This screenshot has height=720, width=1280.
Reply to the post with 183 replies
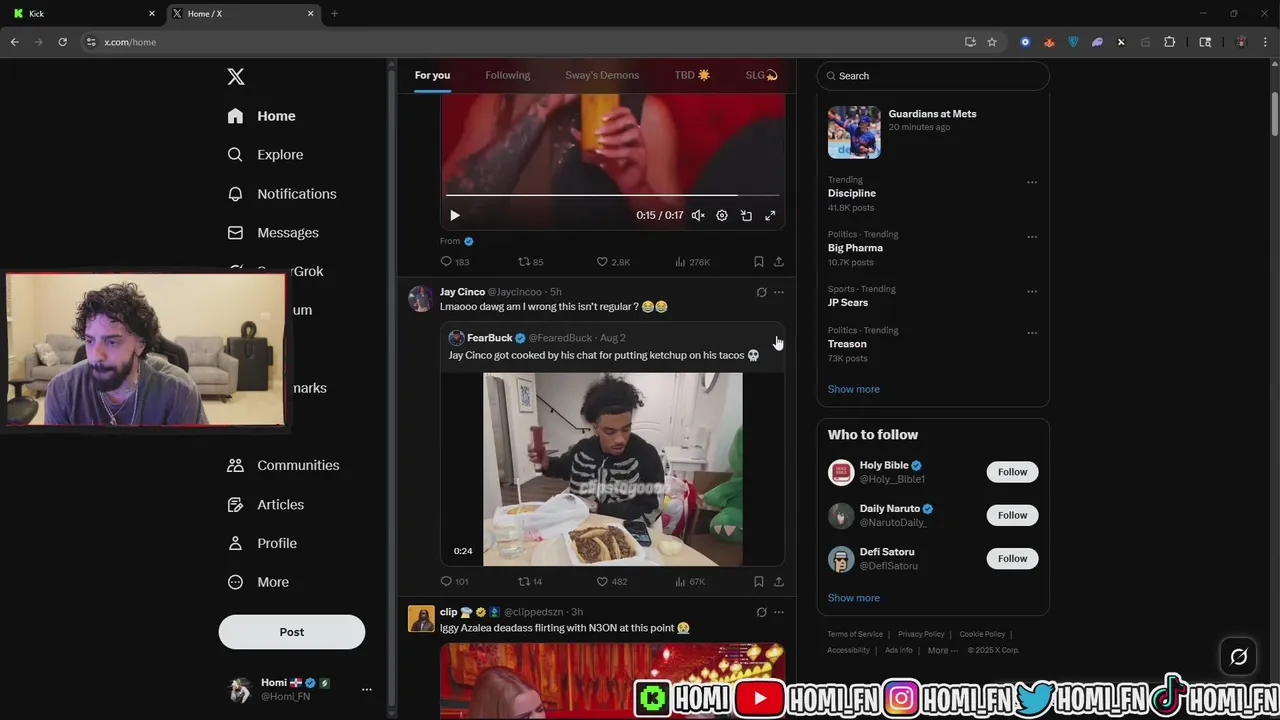pos(455,262)
